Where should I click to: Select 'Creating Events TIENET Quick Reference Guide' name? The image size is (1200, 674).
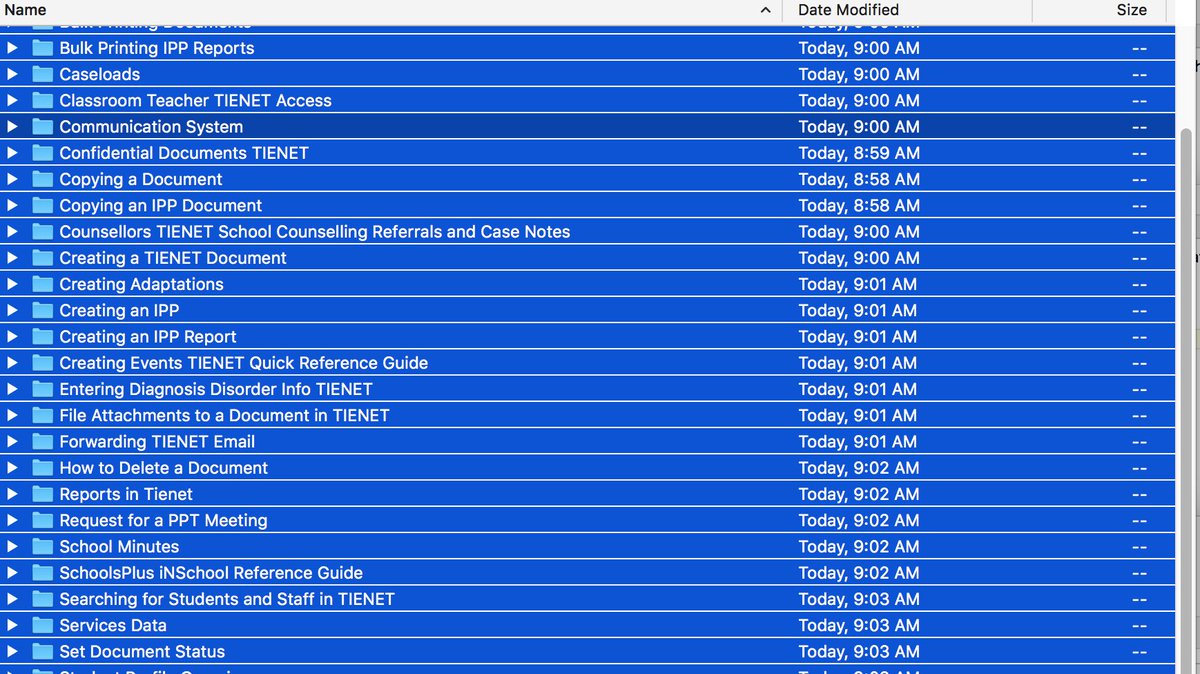click(243, 363)
